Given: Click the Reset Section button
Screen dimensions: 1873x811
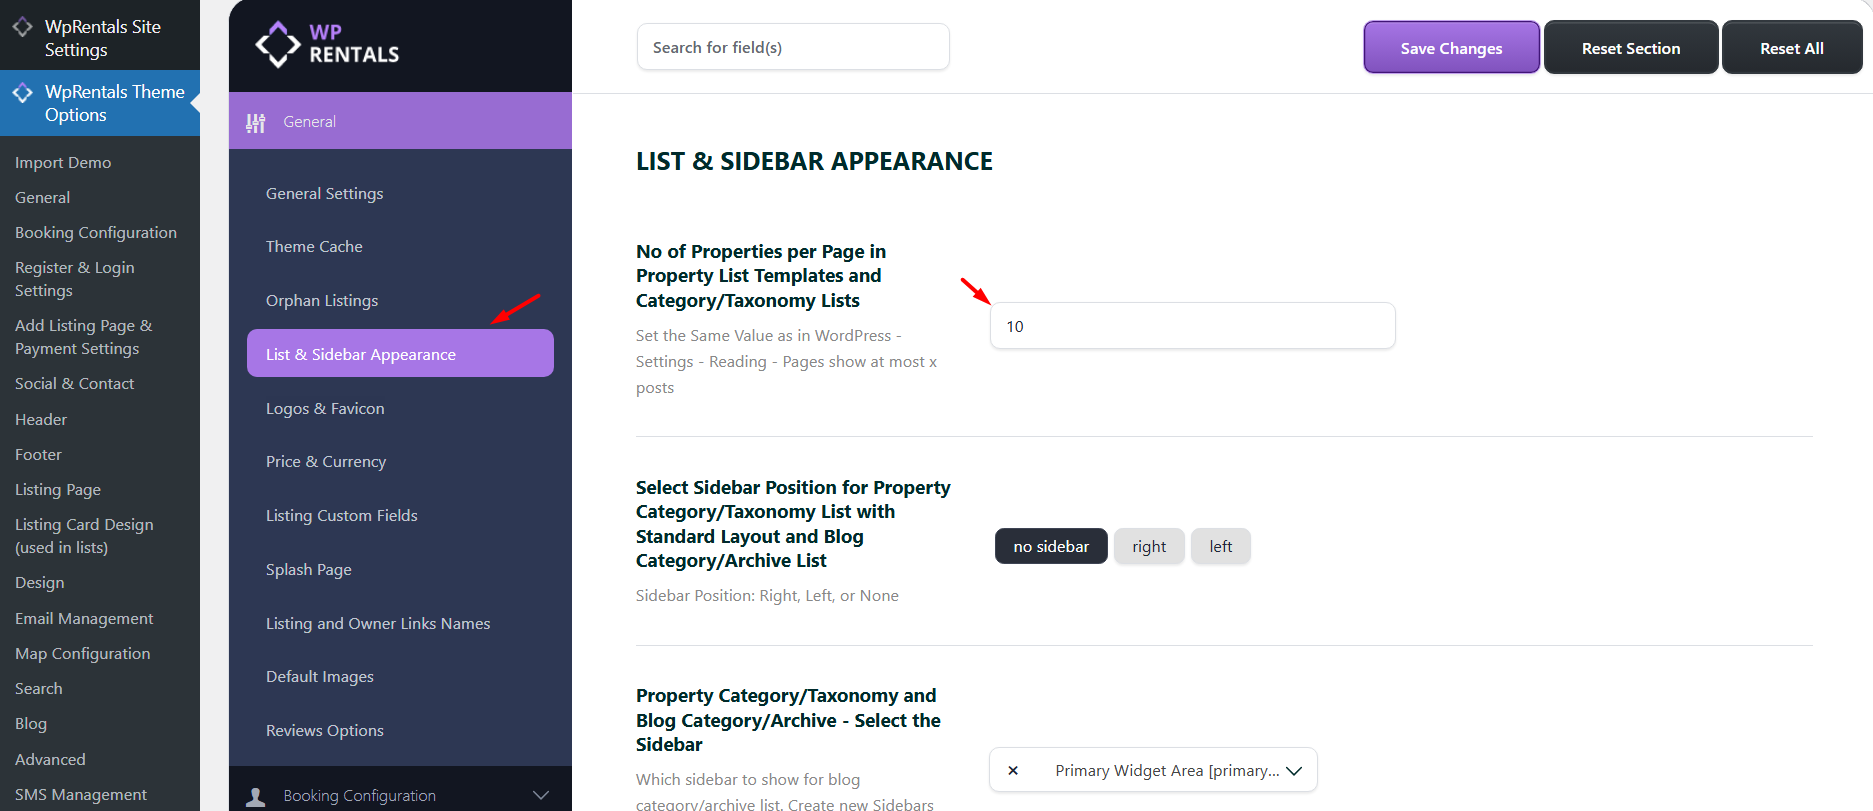Looking at the screenshot, I should [1630, 48].
